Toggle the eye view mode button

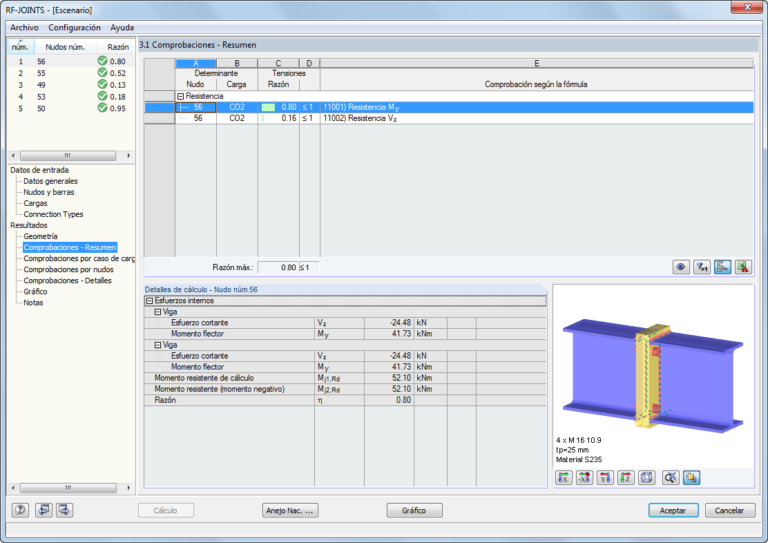coord(681,267)
